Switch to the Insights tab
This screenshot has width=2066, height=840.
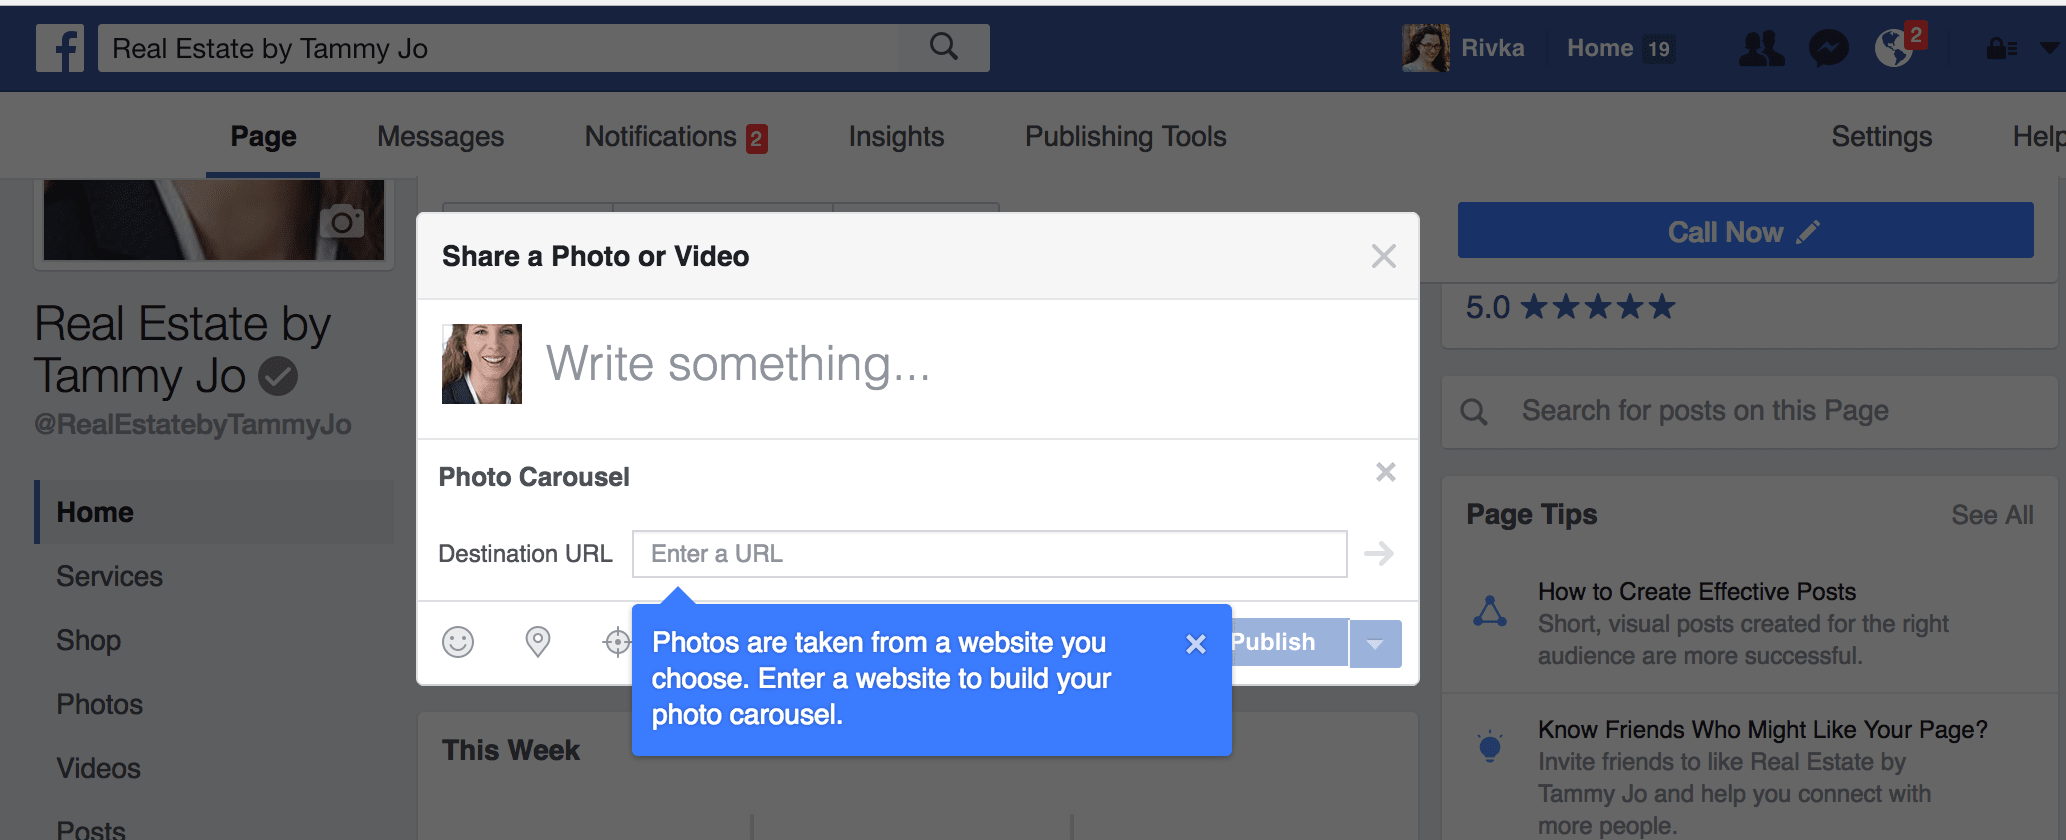(896, 137)
